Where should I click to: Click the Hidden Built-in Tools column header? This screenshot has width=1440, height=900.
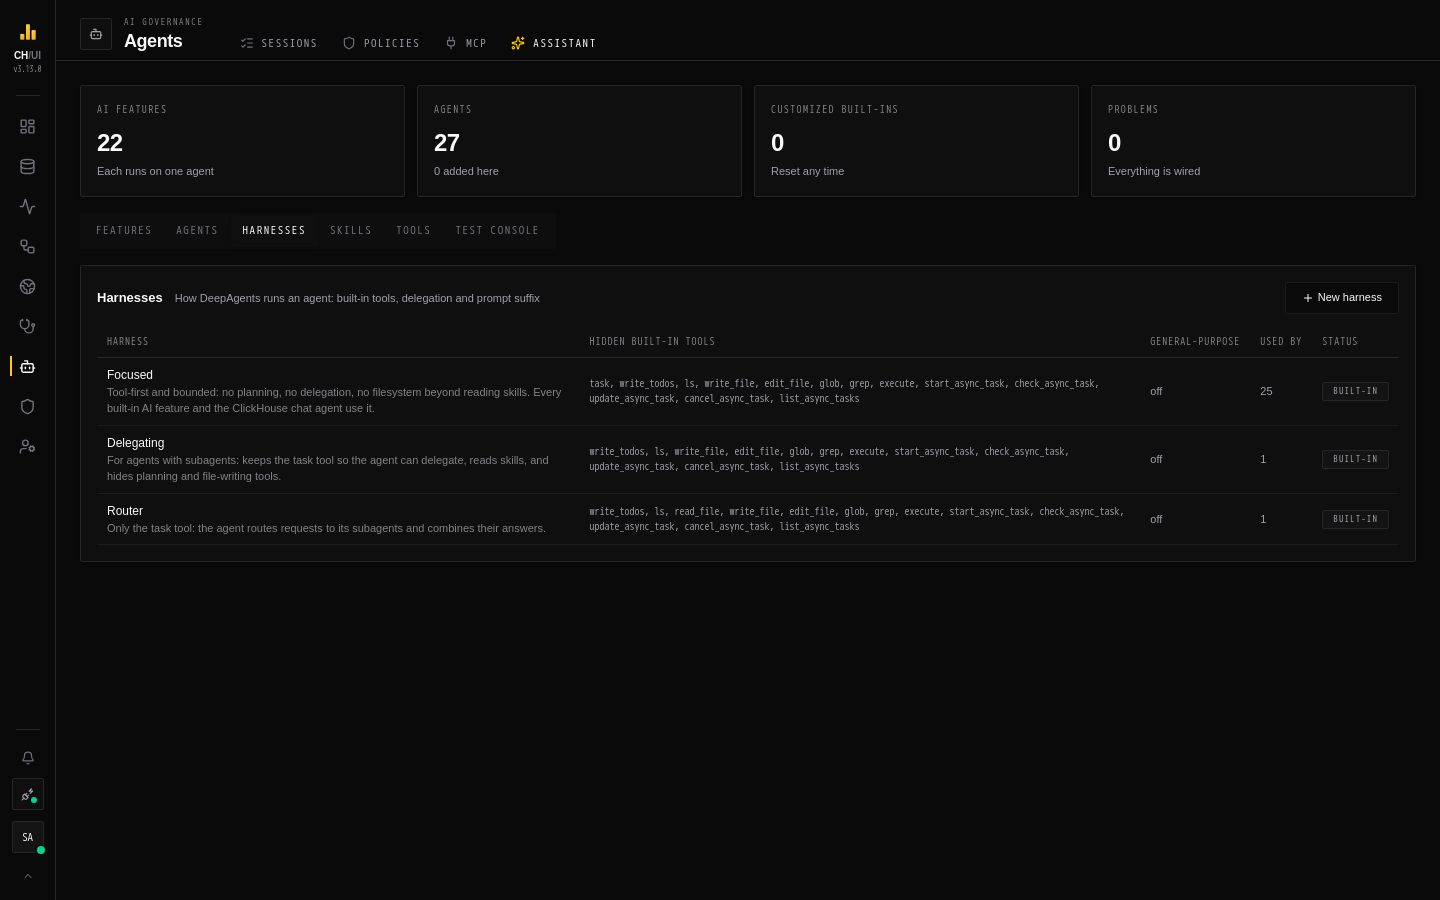652,342
